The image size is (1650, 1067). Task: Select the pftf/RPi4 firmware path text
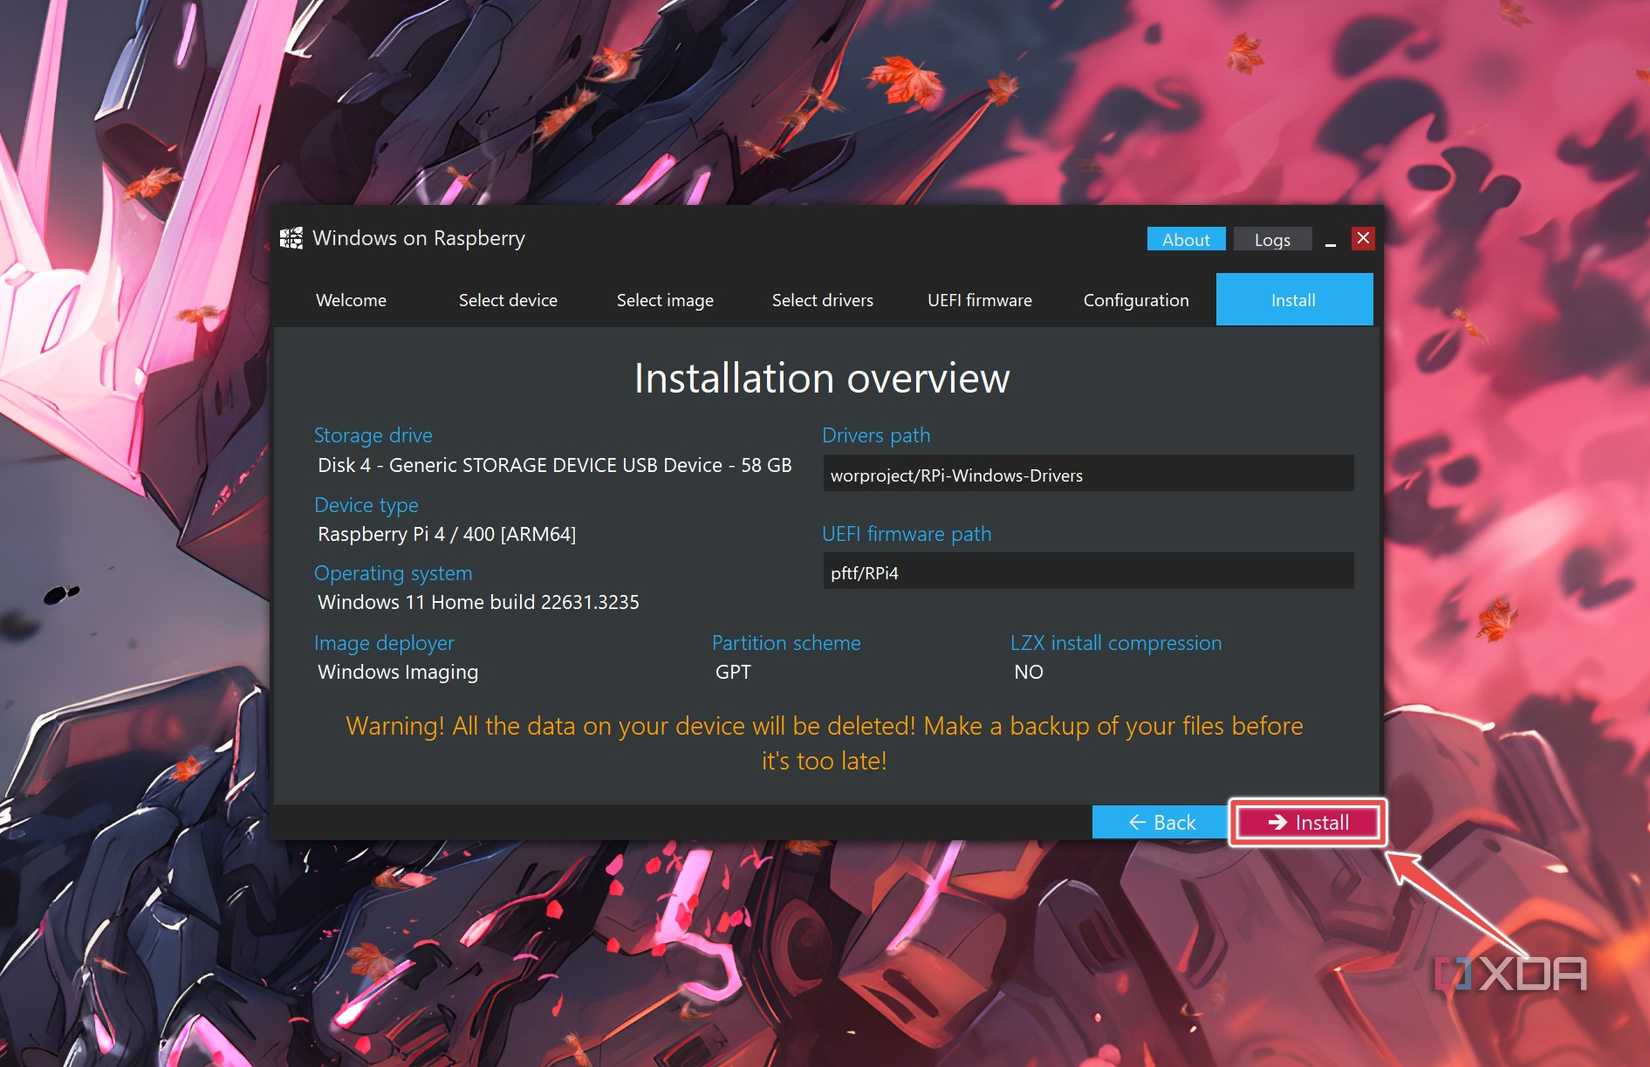[864, 572]
